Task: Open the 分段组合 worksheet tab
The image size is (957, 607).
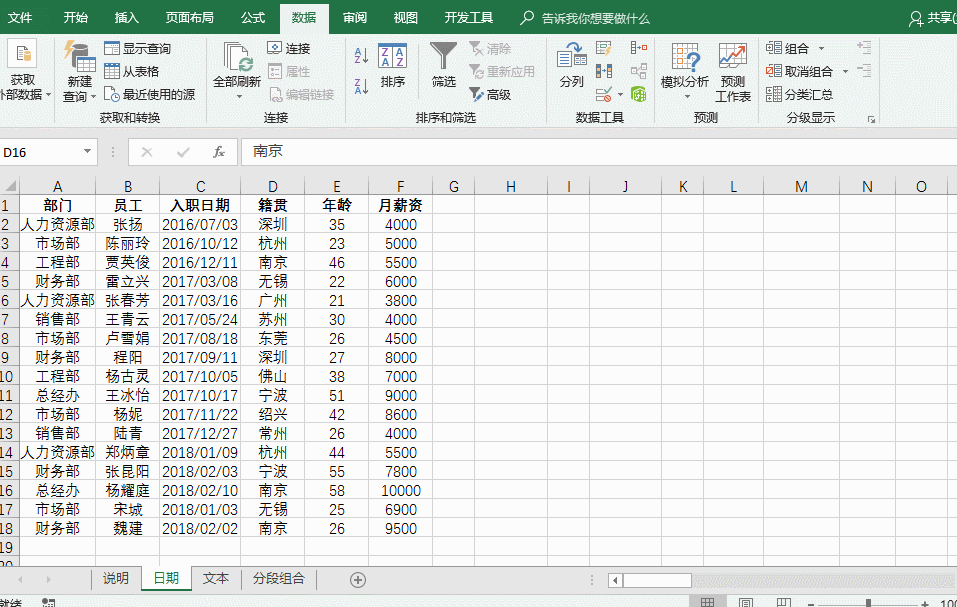Action: 278,579
